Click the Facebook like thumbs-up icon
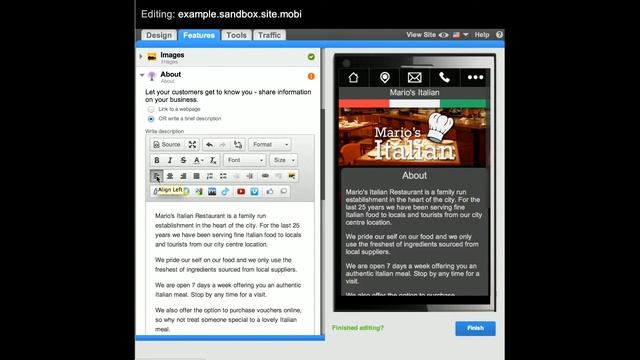This screenshot has height=360, width=640. pyautogui.click(x=270, y=191)
